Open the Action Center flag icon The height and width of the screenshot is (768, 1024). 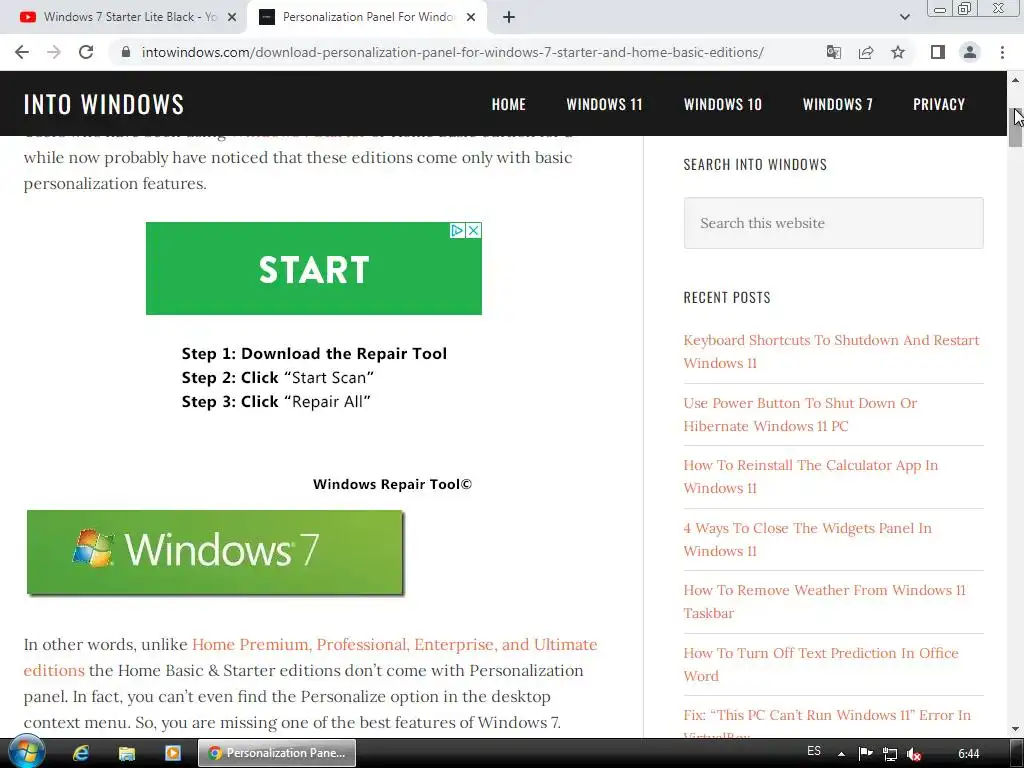(x=865, y=754)
